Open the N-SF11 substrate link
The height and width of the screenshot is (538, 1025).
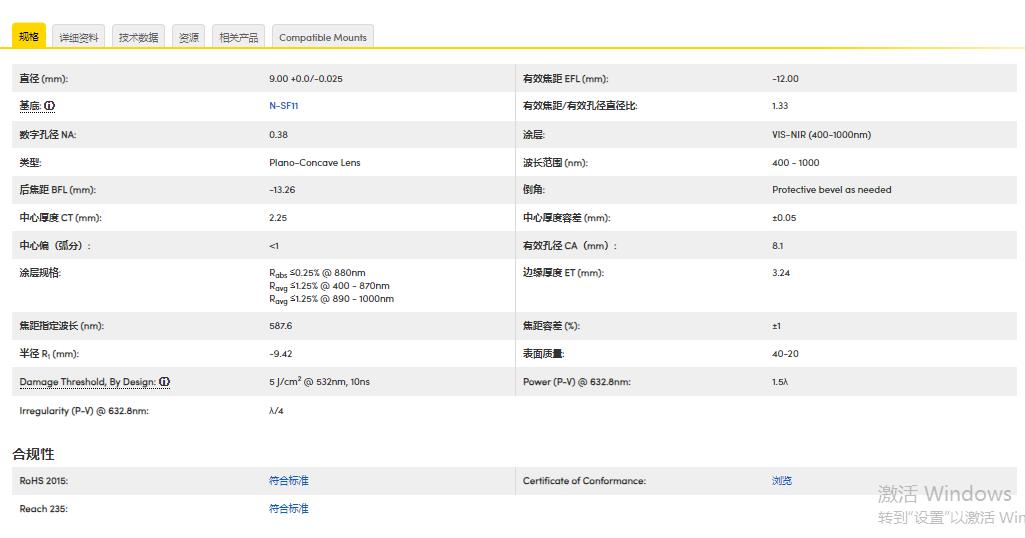(284, 106)
